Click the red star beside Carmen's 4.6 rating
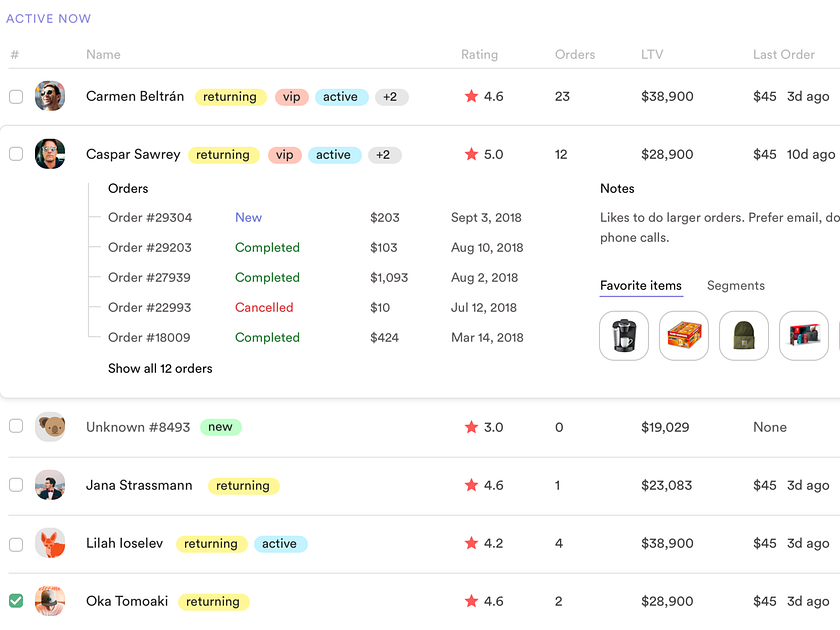Viewport: 840px width, 630px height. coord(471,97)
